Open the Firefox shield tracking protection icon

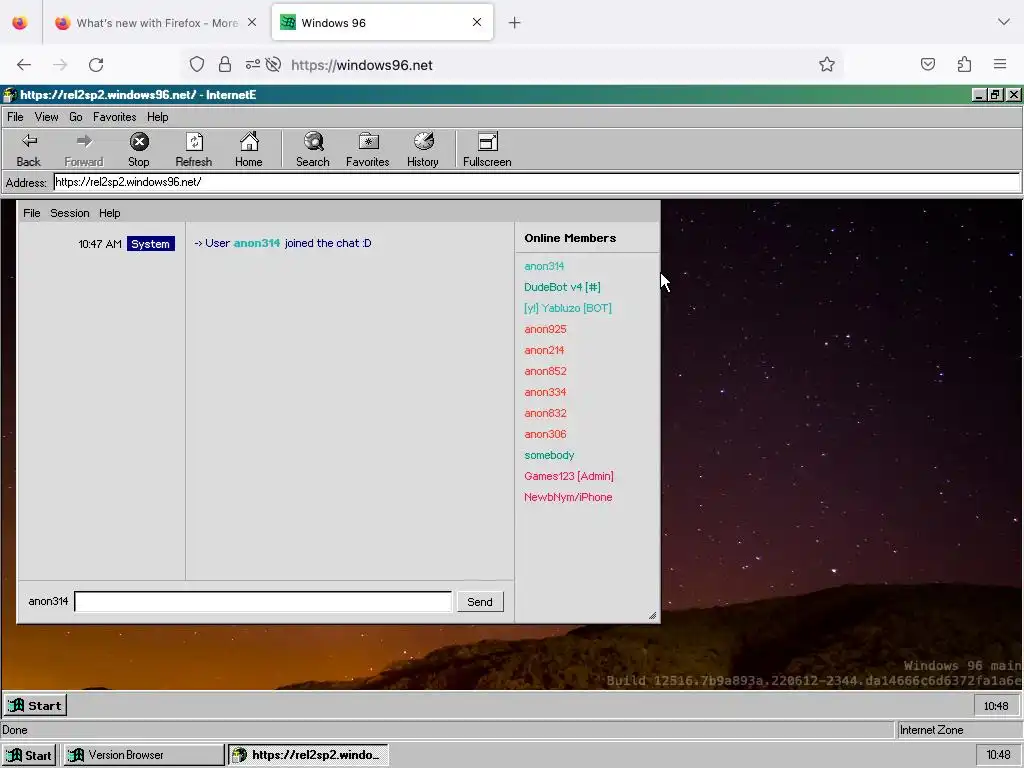[x=197, y=64]
